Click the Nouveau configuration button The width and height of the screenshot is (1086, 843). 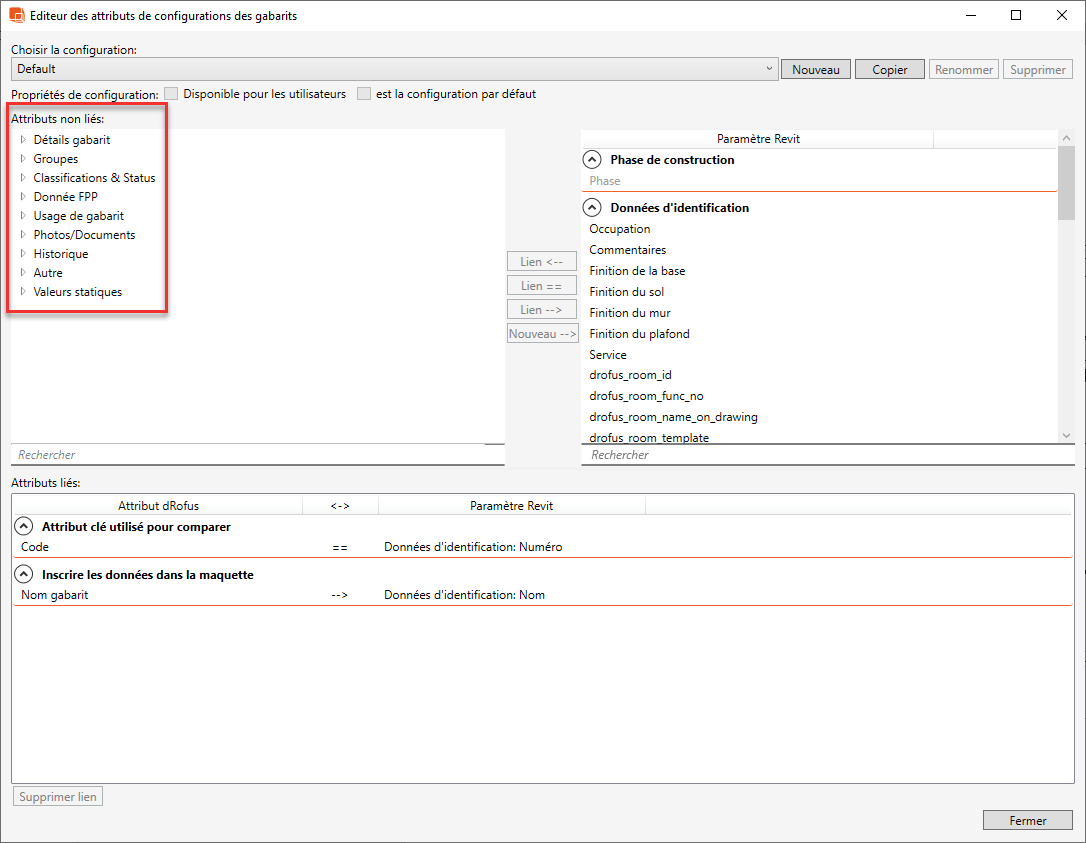click(815, 70)
